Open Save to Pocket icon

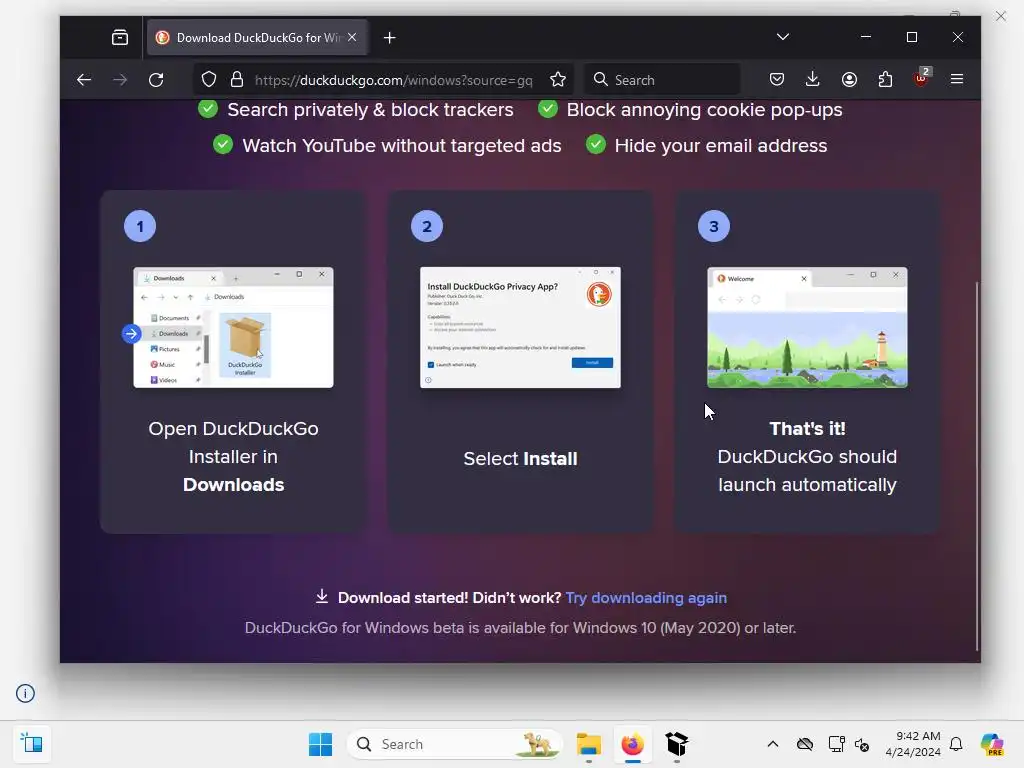pyautogui.click(x=776, y=79)
